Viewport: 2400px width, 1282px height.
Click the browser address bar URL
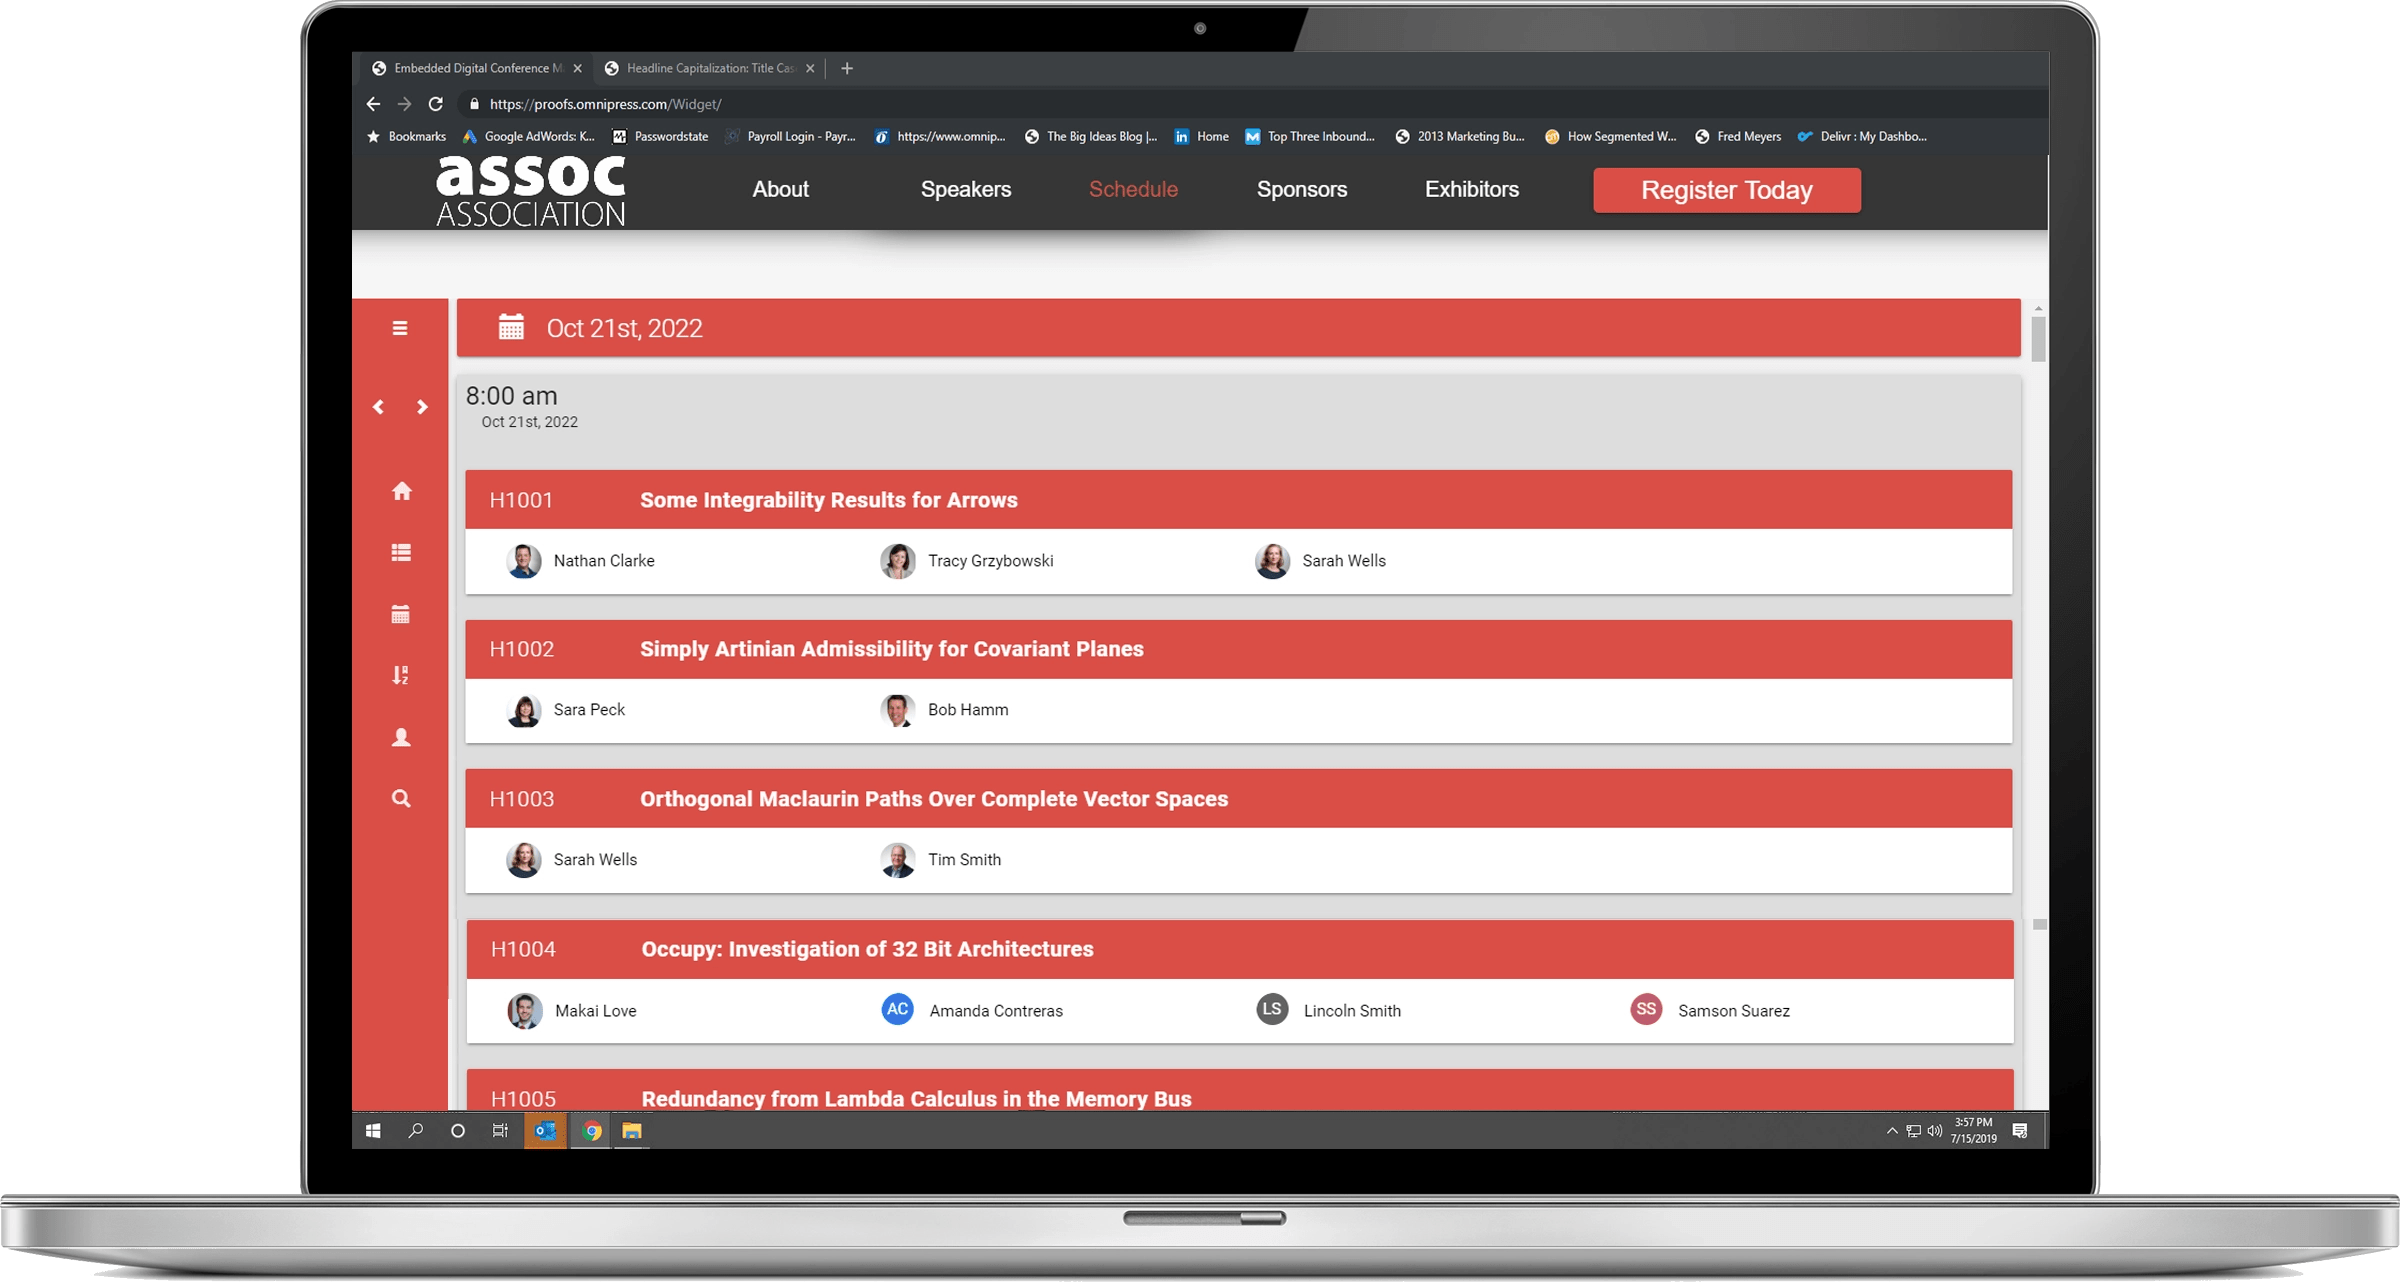[604, 103]
